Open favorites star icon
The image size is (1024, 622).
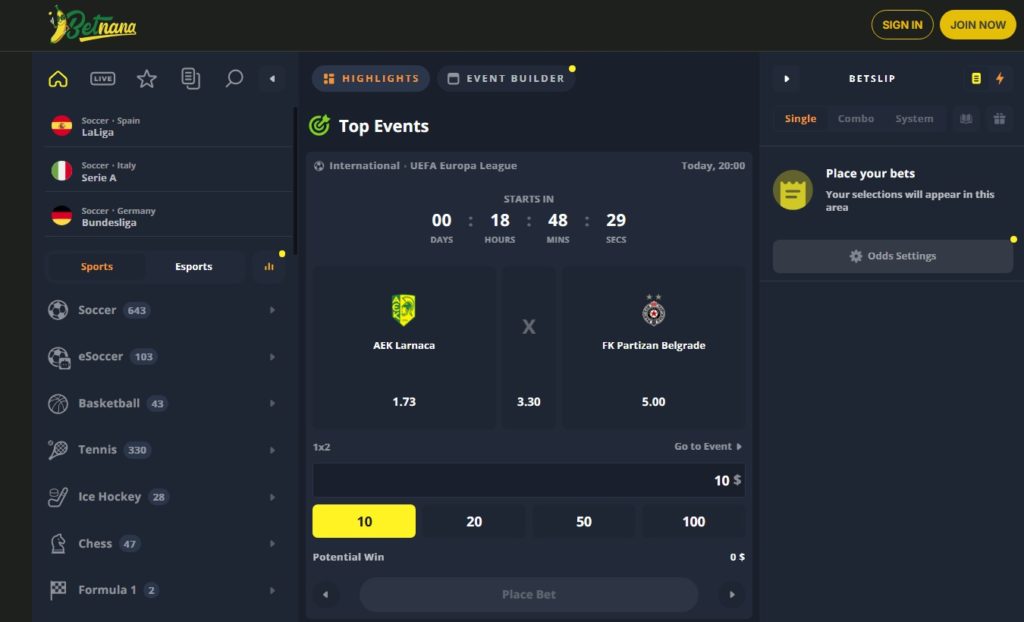click(x=147, y=79)
